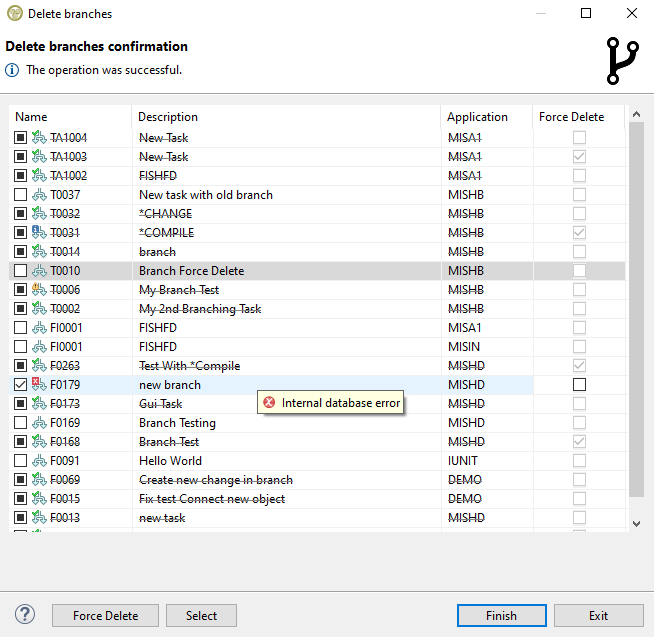Click the info icon beside success message

click(13, 70)
